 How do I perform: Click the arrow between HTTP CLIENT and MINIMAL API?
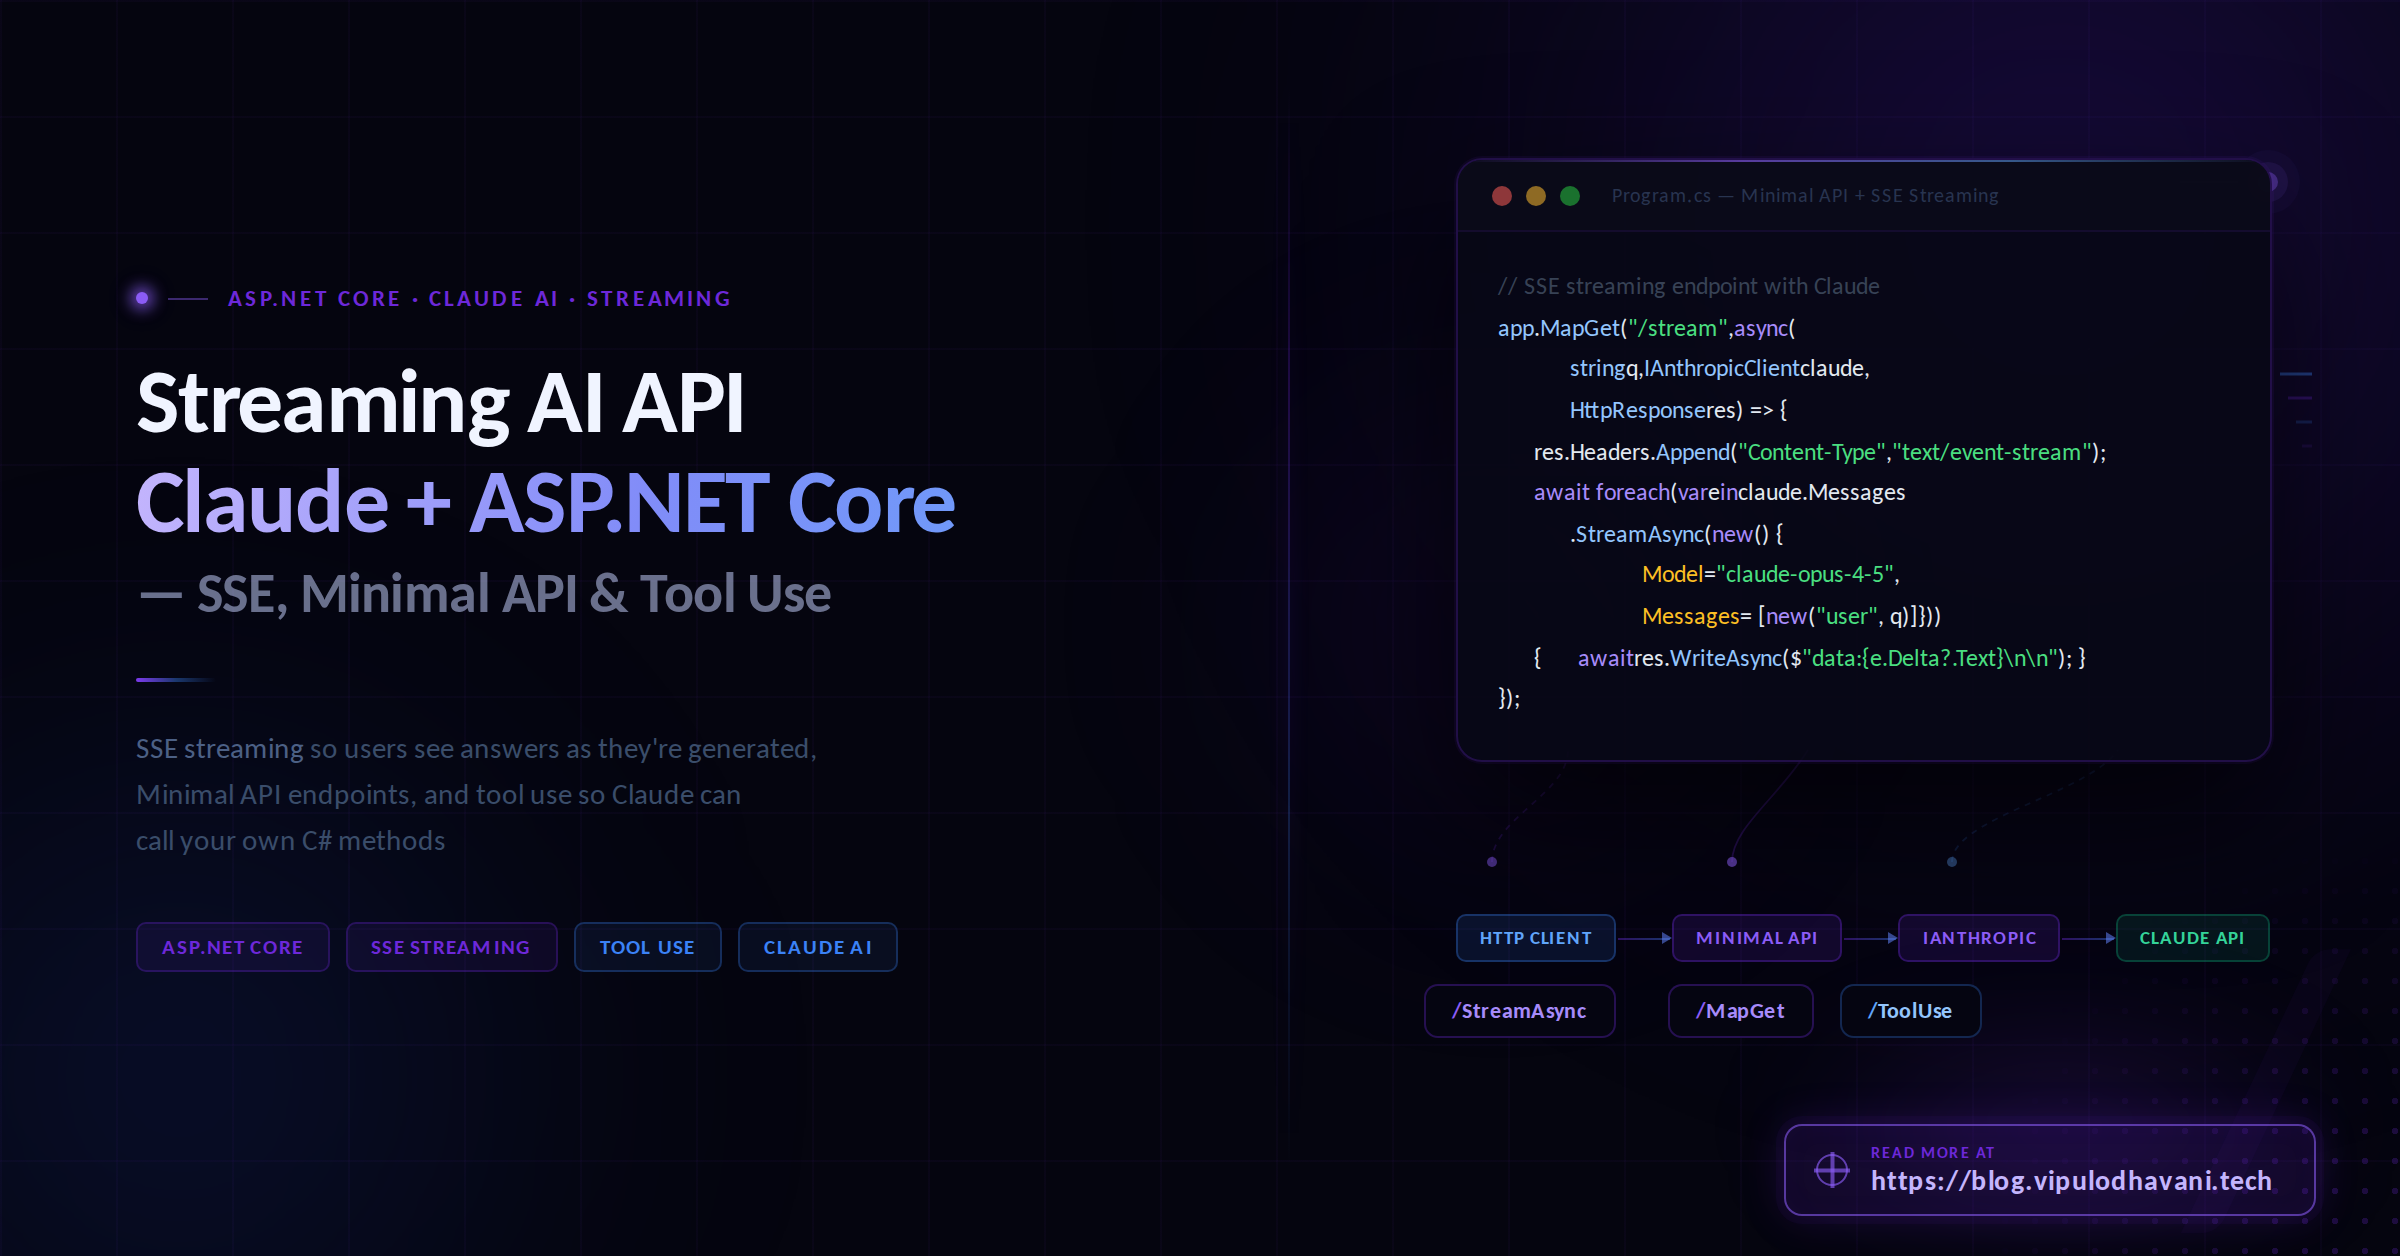(x=1644, y=938)
